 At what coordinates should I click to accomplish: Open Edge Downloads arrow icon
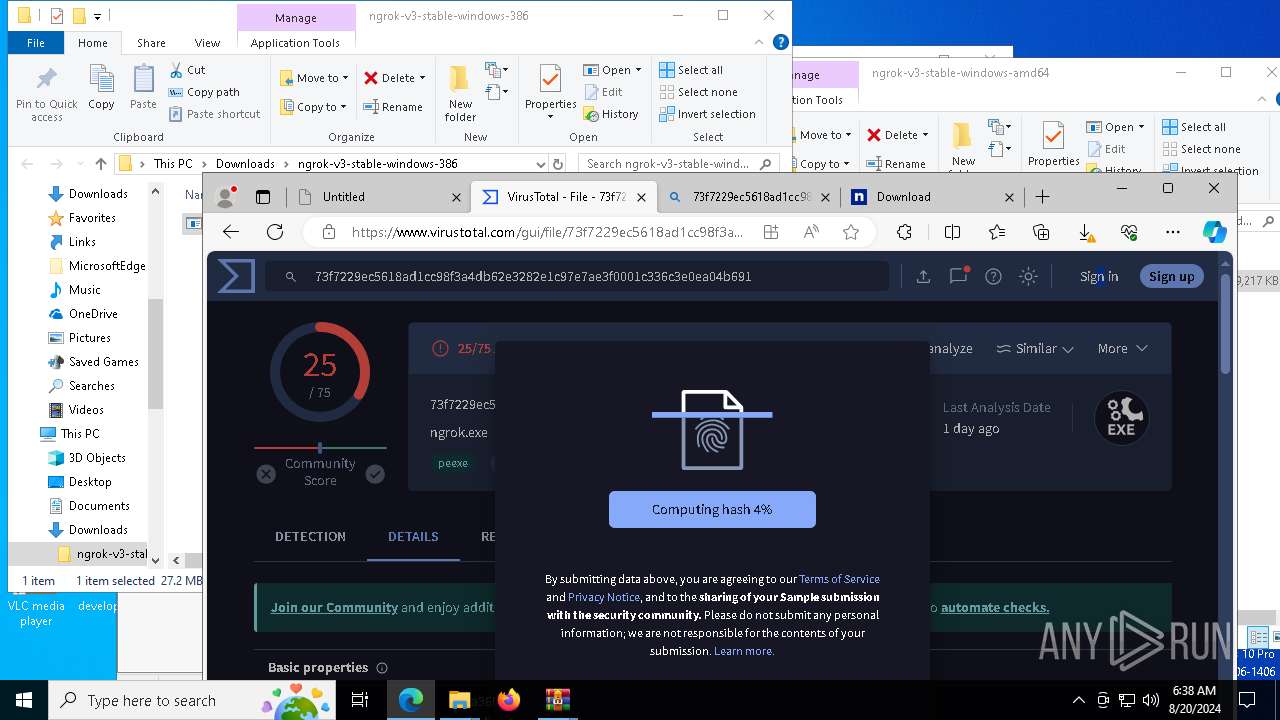pyautogui.click(x=1085, y=232)
